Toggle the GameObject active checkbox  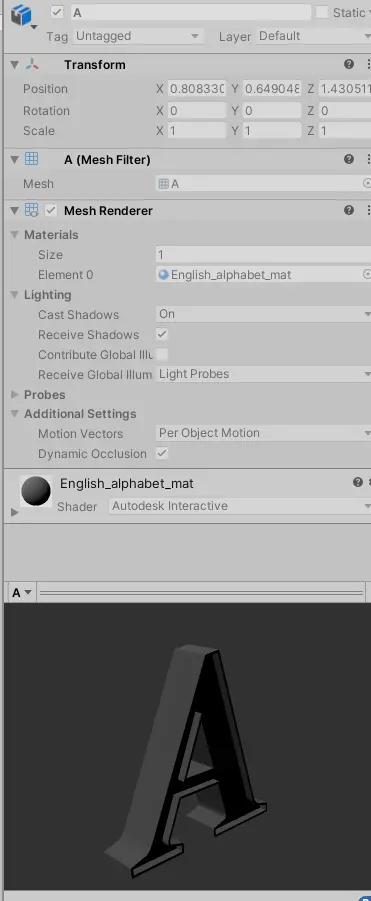pyautogui.click(x=57, y=12)
